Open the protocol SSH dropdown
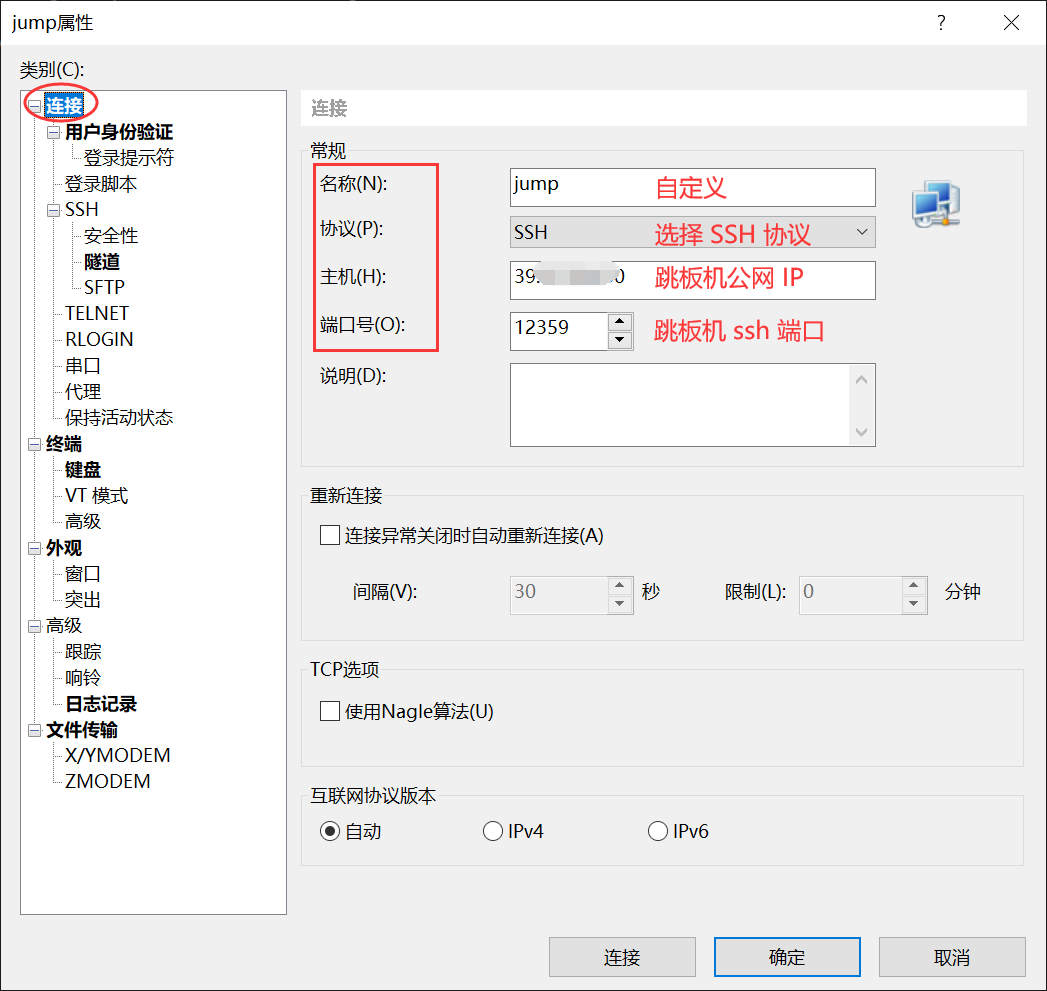This screenshot has height=991, width=1047. (692, 232)
